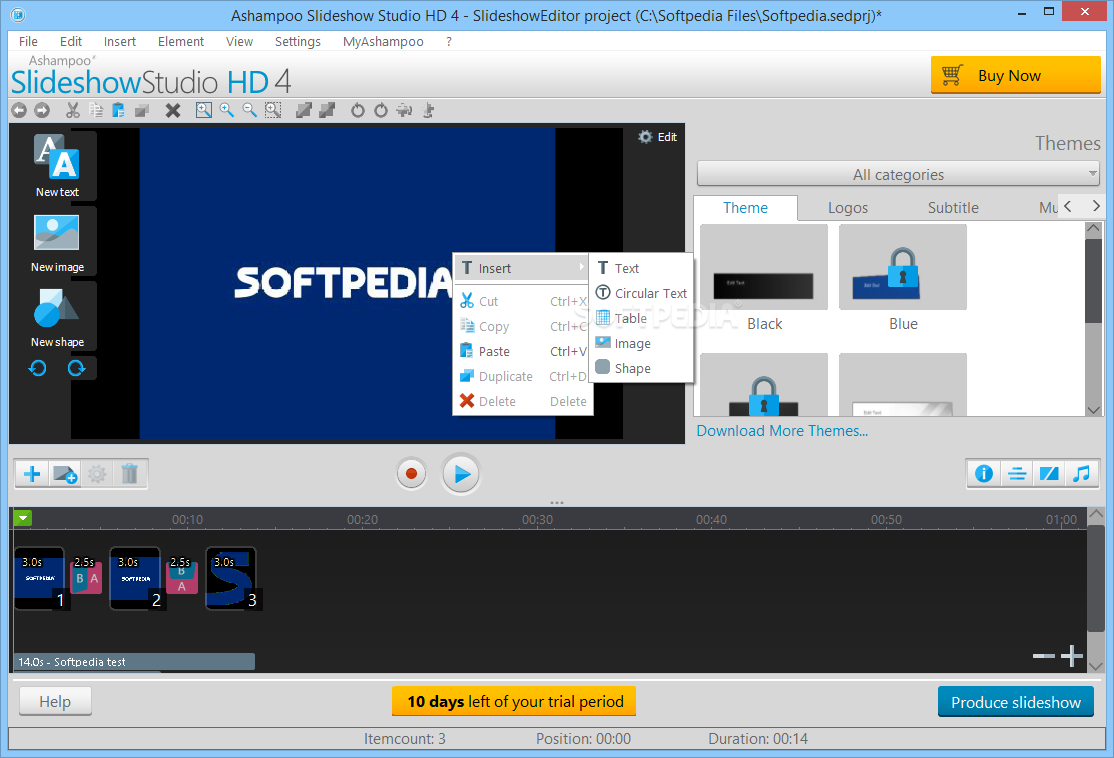The width and height of the screenshot is (1114, 758).
Task: Click the Produce slideshow button
Action: click(x=1015, y=702)
